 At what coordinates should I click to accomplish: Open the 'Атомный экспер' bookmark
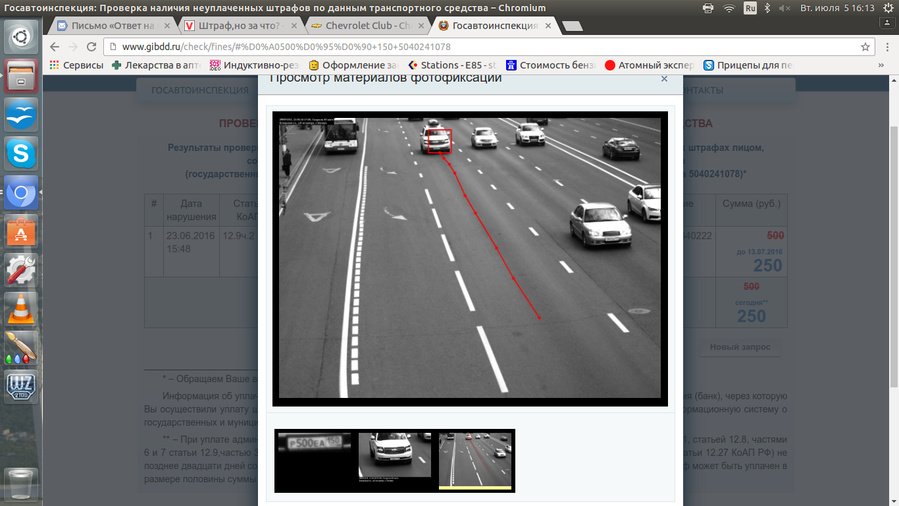click(649, 65)
